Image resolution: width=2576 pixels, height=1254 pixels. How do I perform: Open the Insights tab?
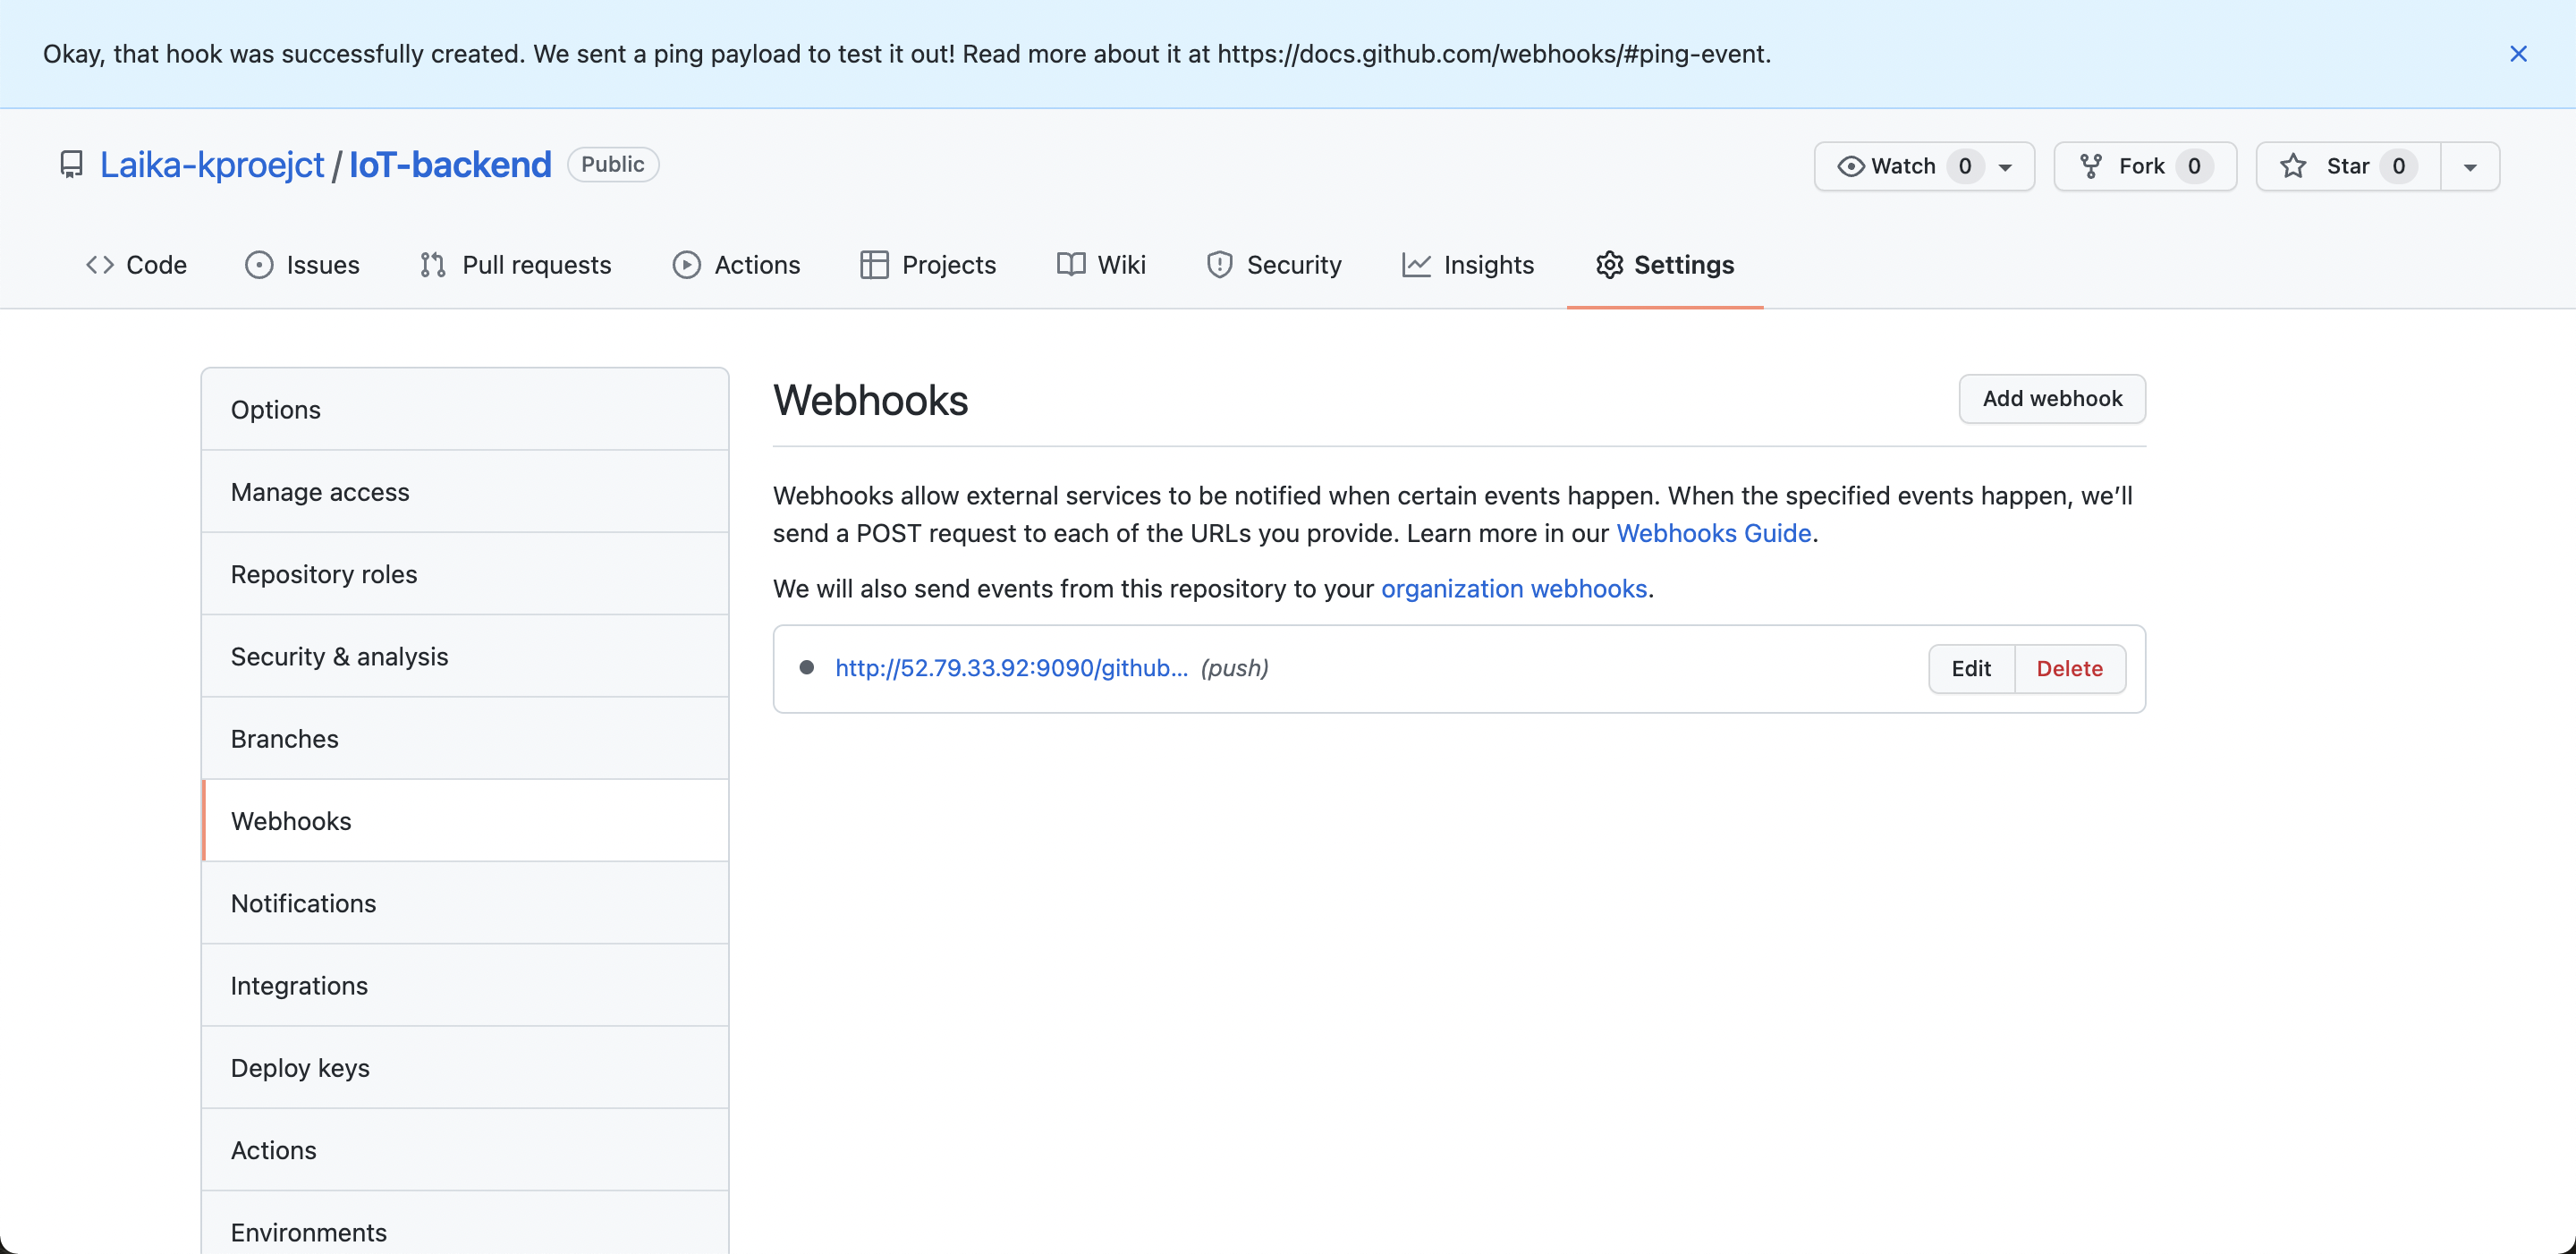[1468, 264]
